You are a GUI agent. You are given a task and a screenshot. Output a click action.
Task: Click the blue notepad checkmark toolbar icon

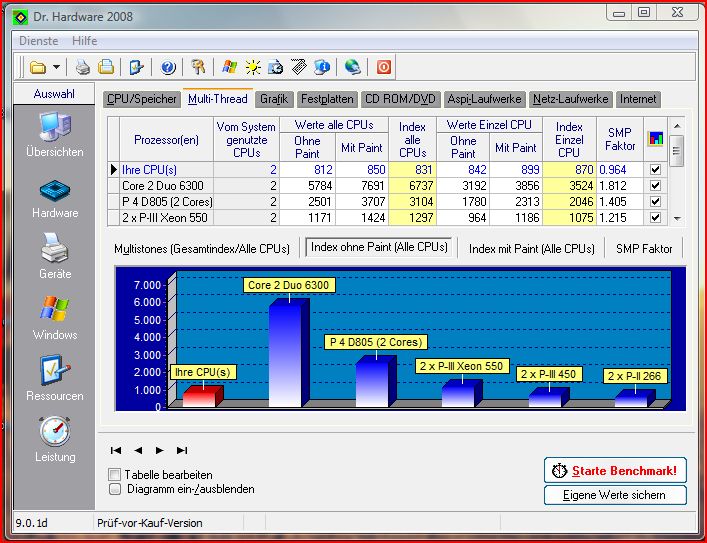tap(136, 68)
